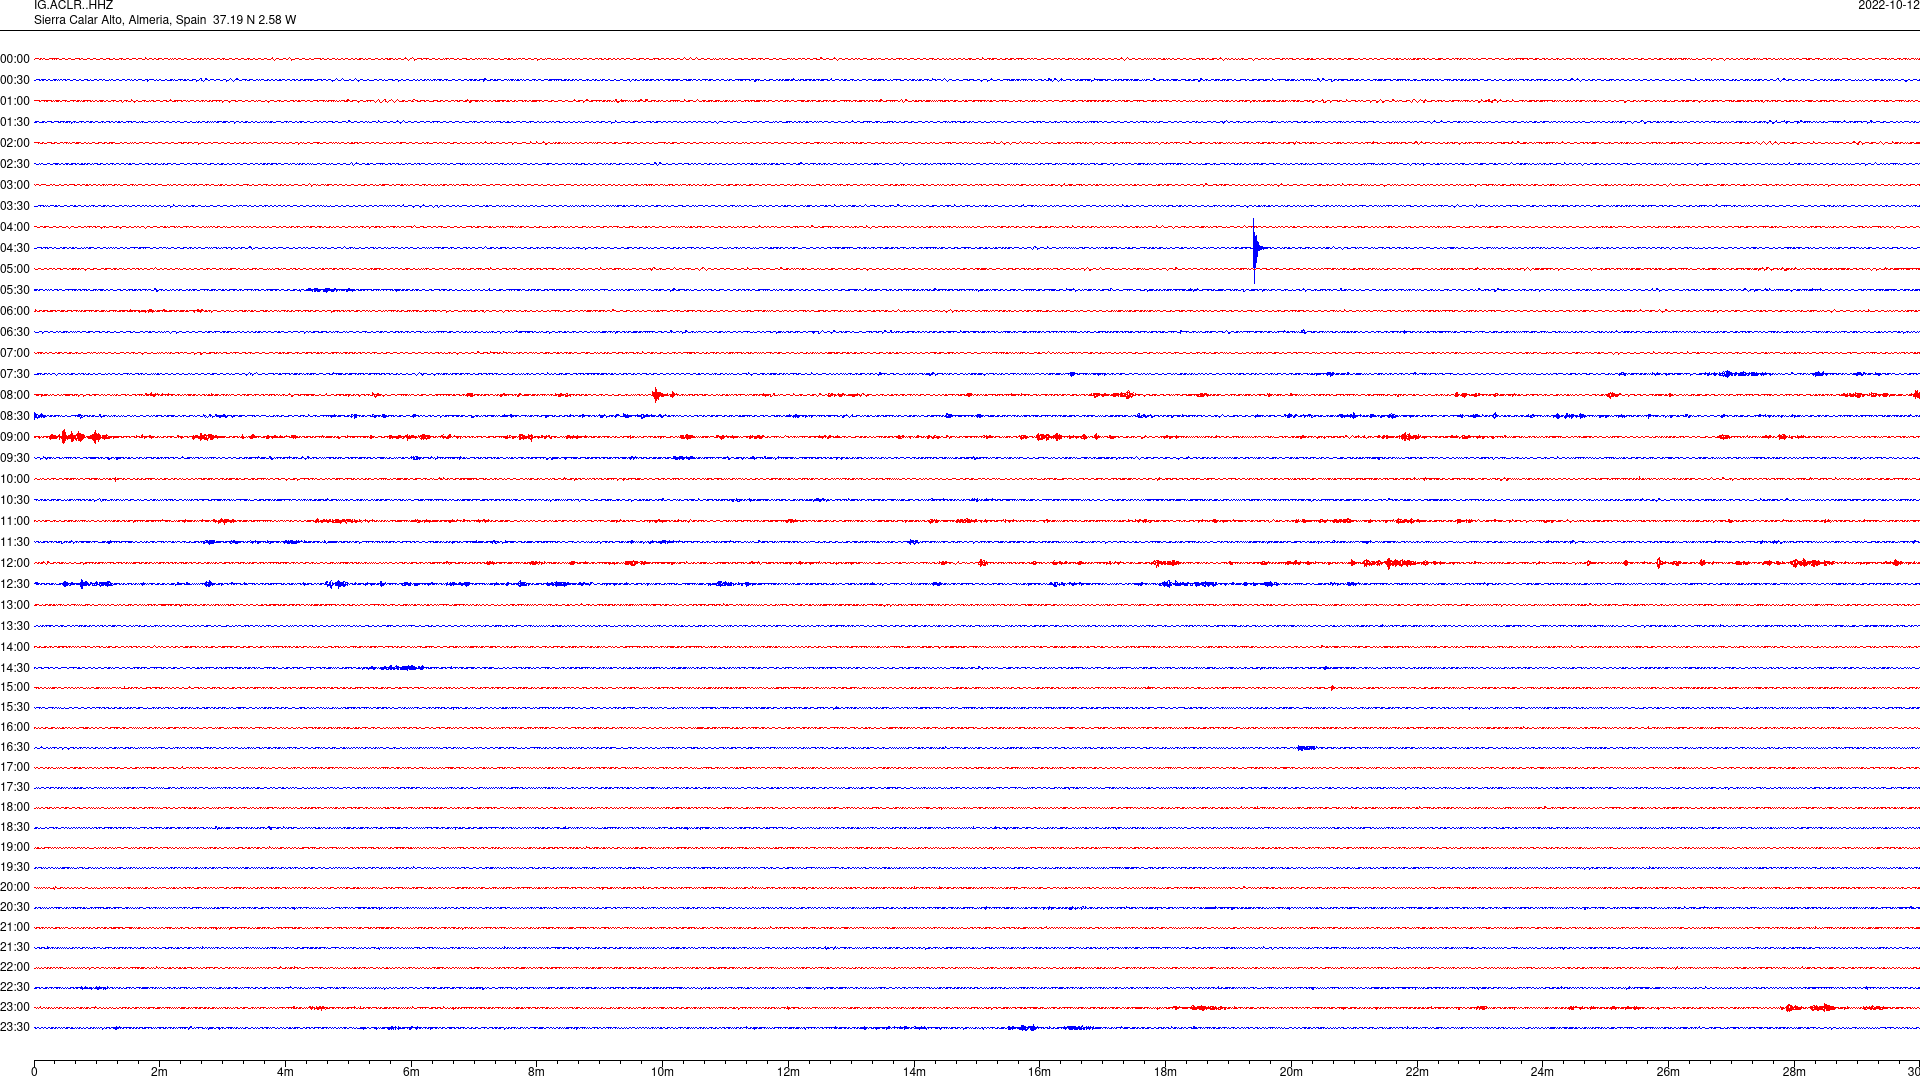The width and height of the screenshot is (1920, 1080).
Task: Click the 13:00 row label
Action: [15, 605]
